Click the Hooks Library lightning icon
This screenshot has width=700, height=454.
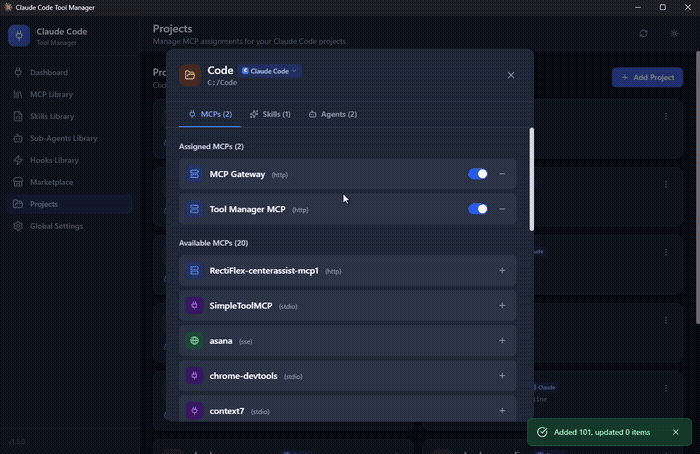[18, 160]
